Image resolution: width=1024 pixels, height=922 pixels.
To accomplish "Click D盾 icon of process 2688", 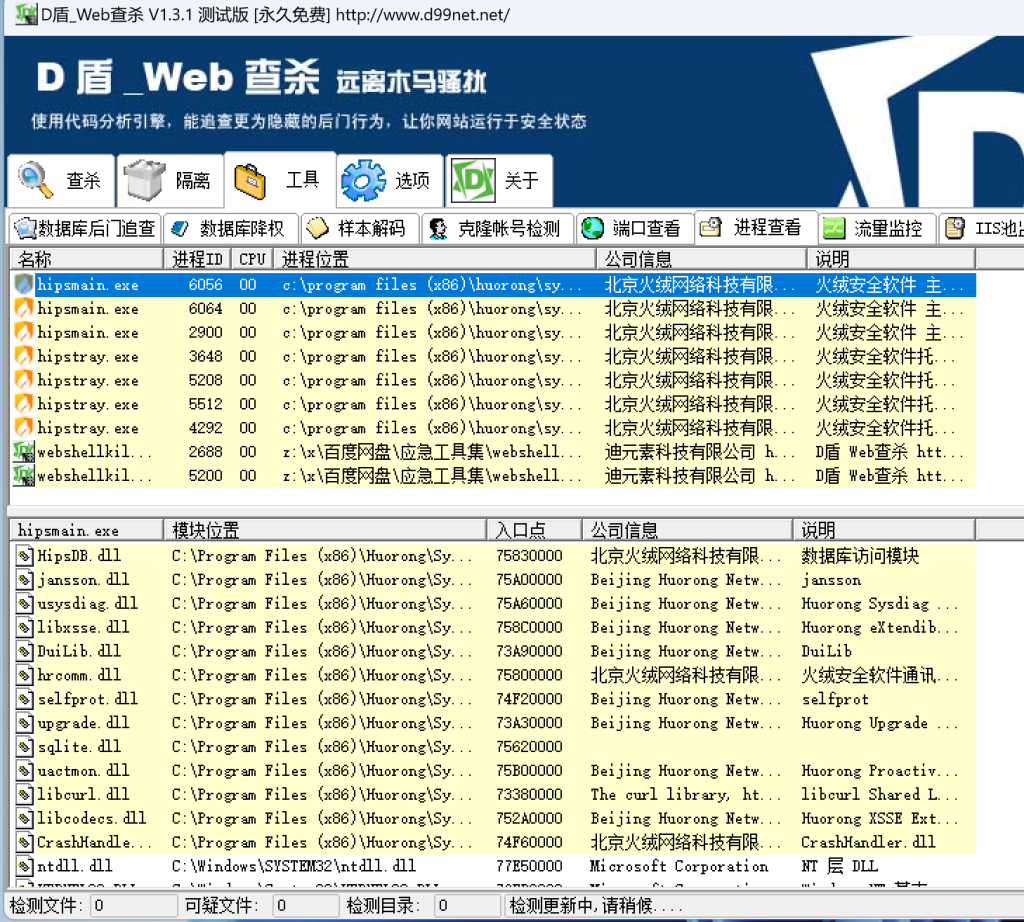I will [x=24, y=452].
